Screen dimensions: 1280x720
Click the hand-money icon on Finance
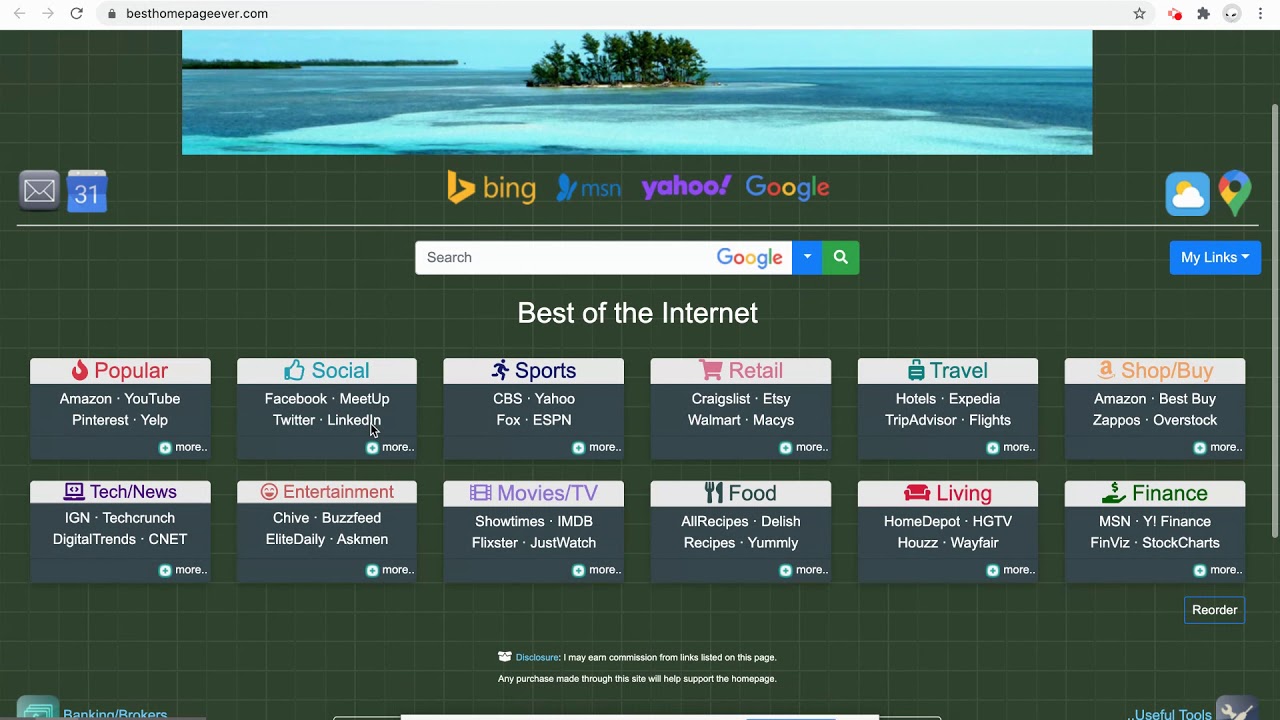tap(1114, 493)
